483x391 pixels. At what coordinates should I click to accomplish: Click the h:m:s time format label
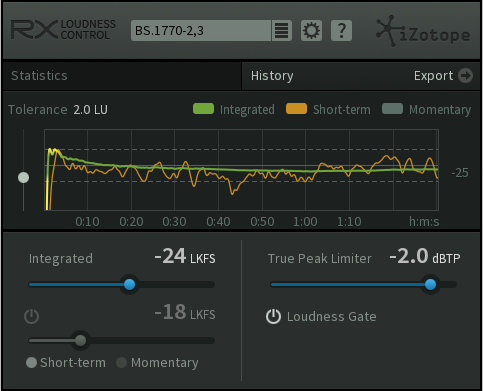[424, 222]
